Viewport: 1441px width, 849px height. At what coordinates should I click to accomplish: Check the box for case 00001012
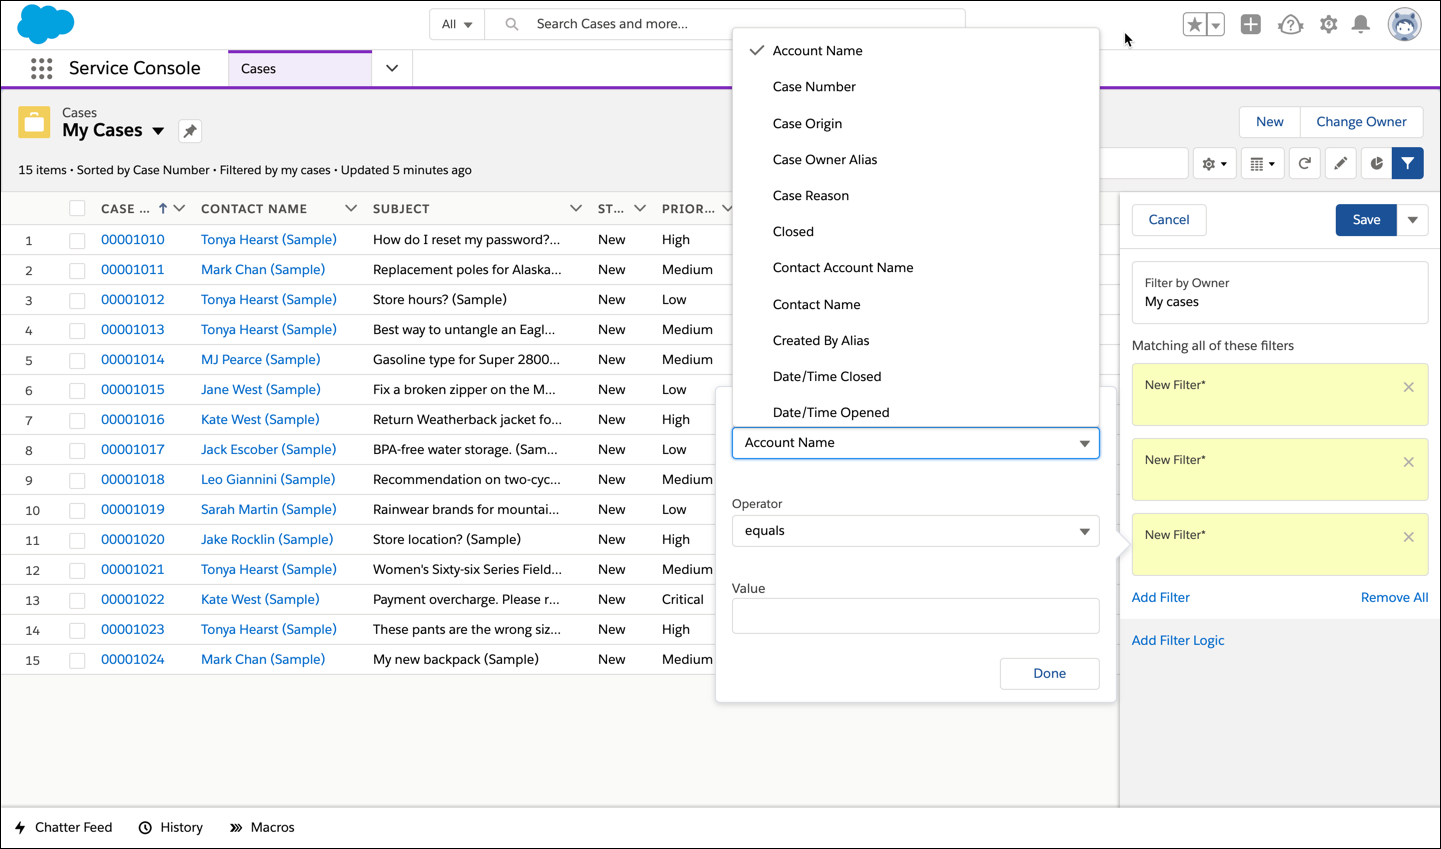77,300
